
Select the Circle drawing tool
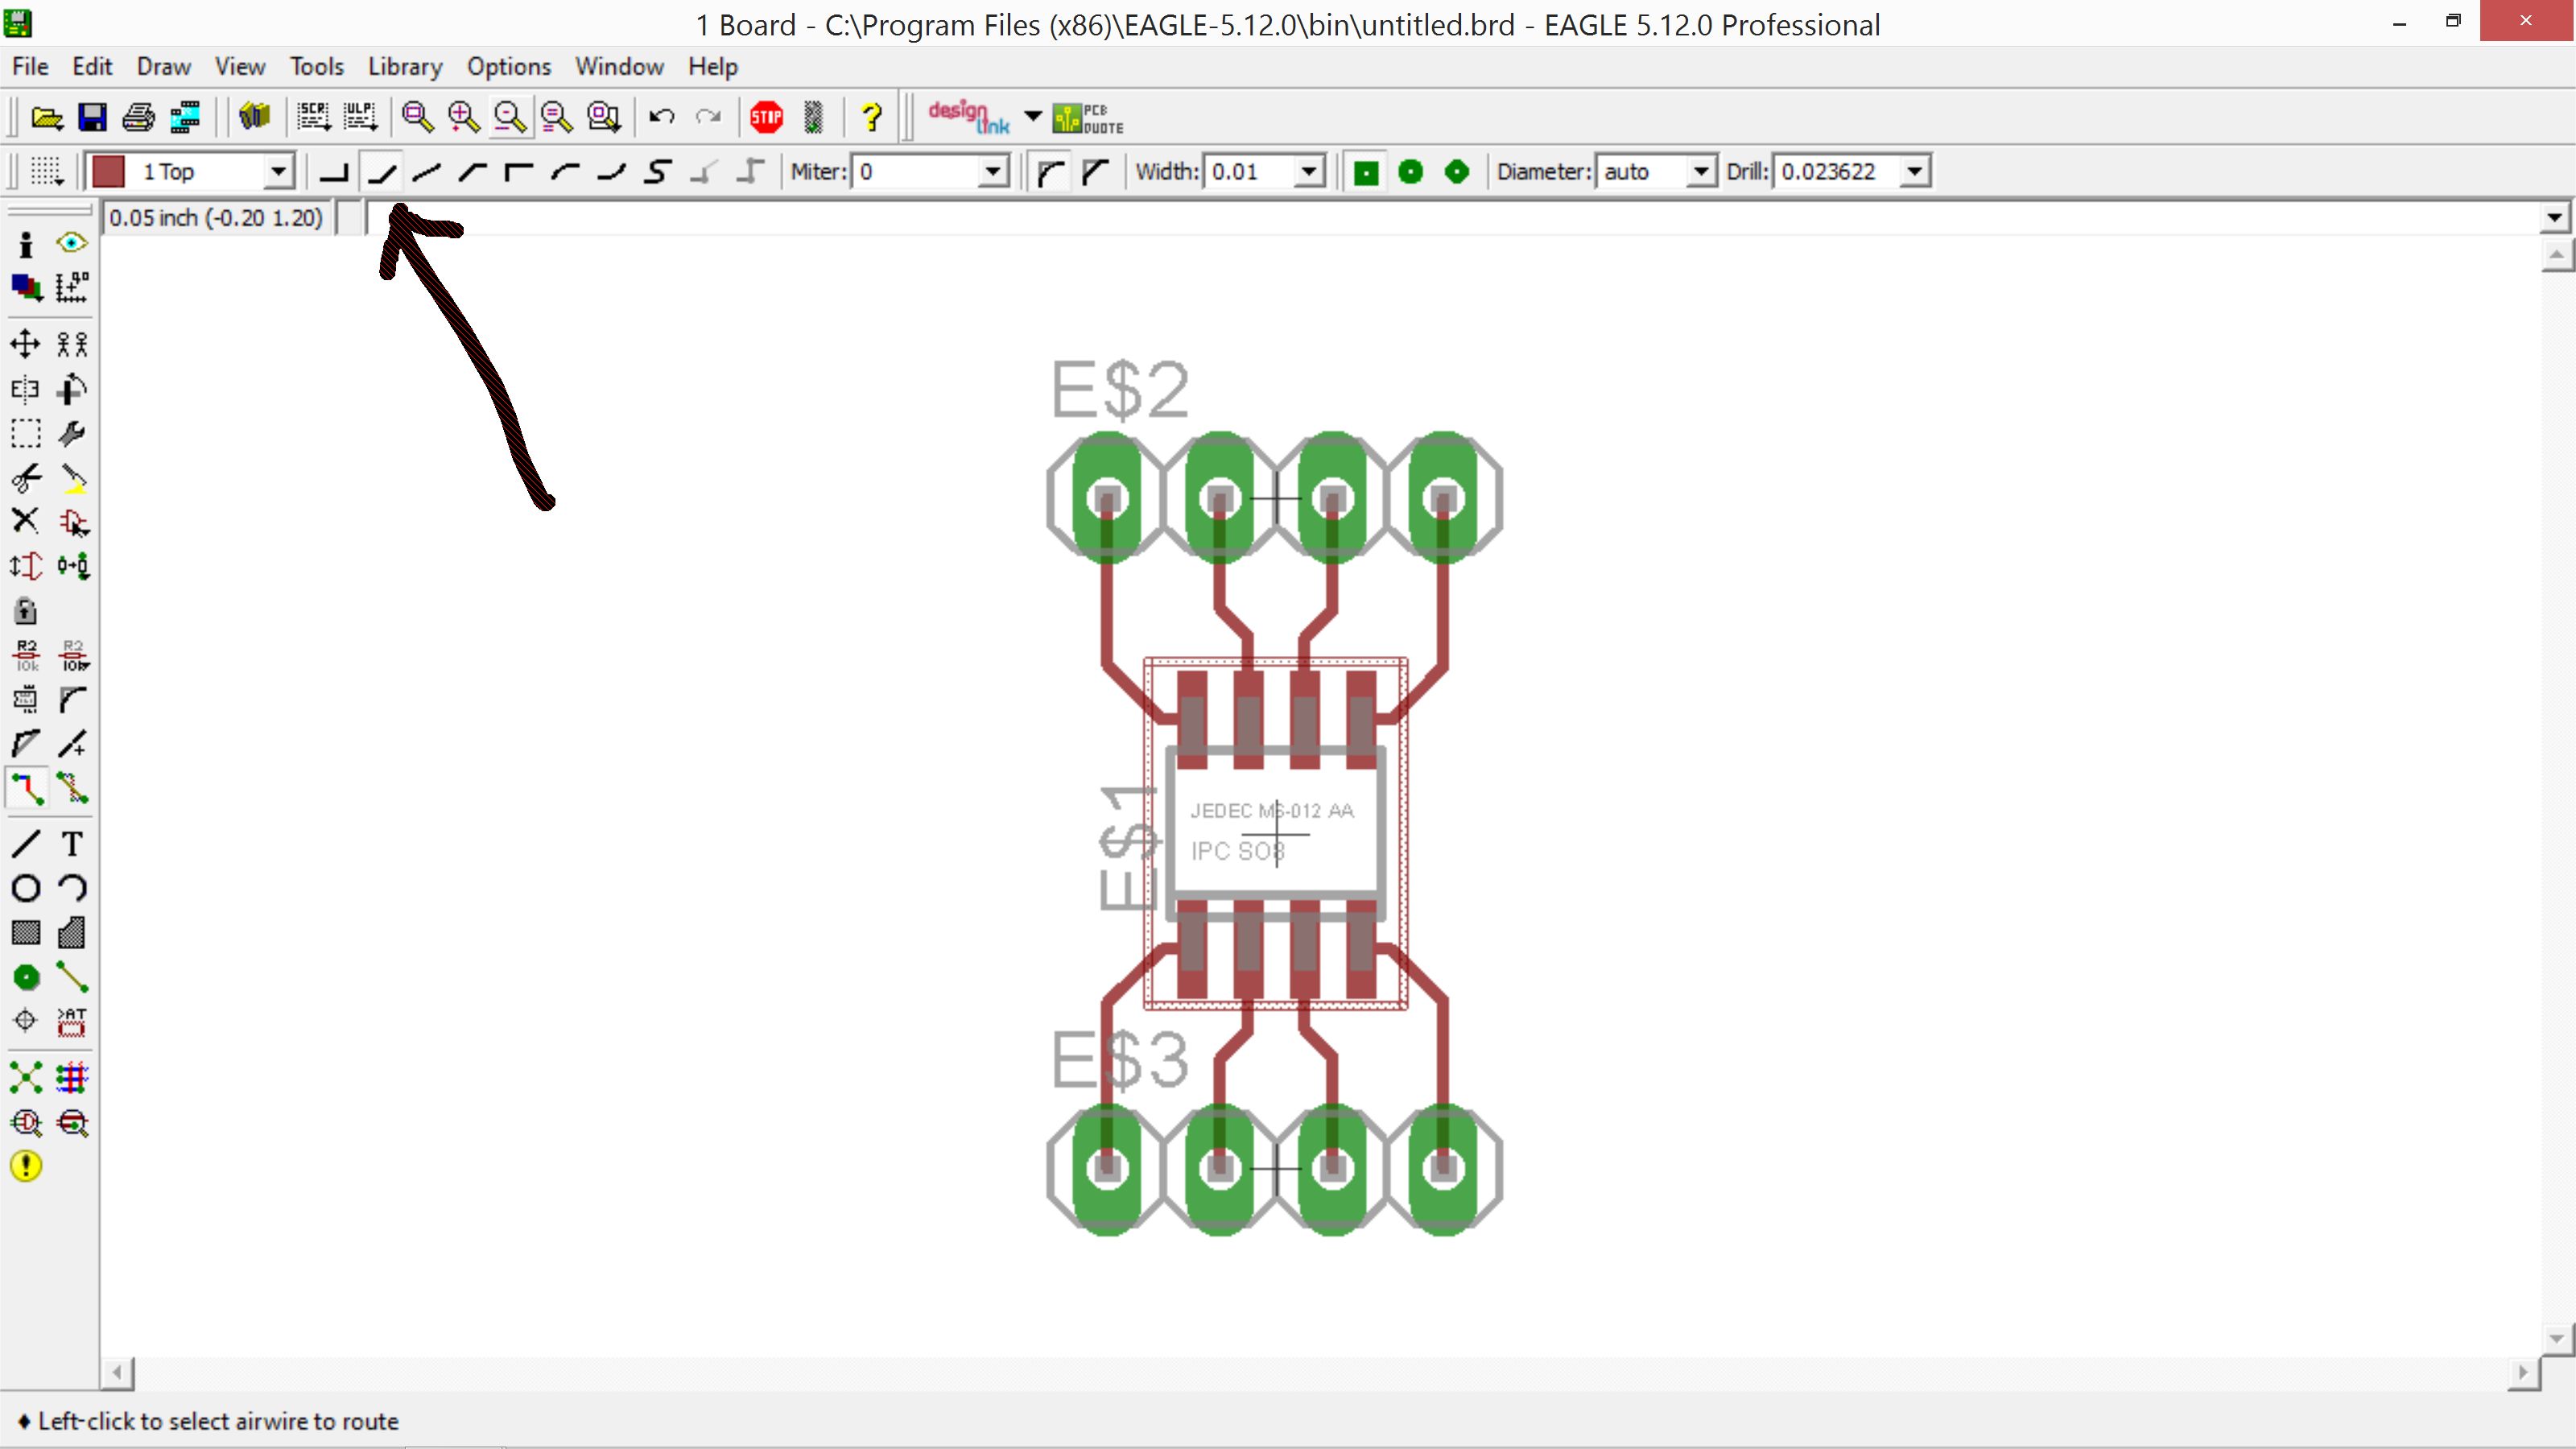click(x=26, y=889)
